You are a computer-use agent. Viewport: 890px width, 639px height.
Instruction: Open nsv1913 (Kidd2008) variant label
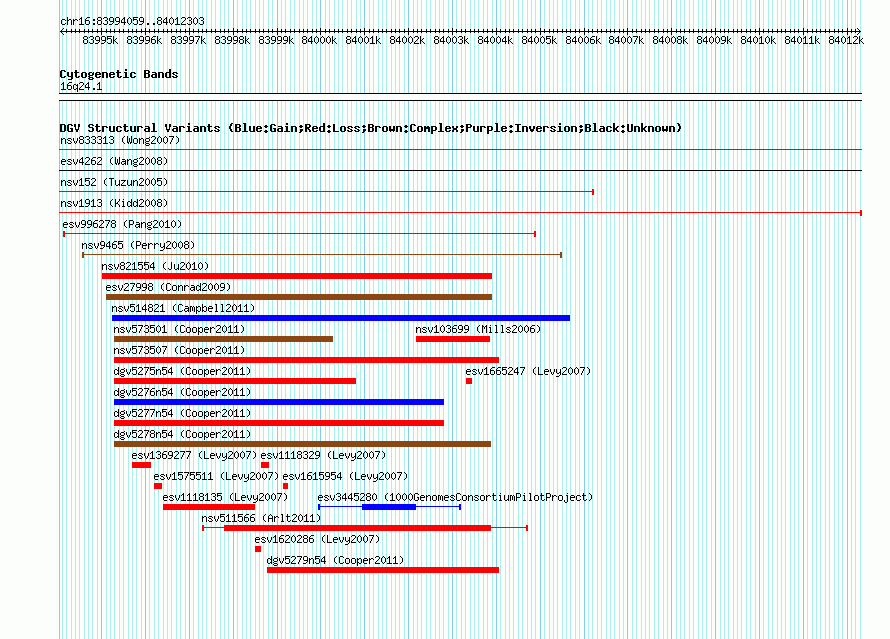point(114,203)
